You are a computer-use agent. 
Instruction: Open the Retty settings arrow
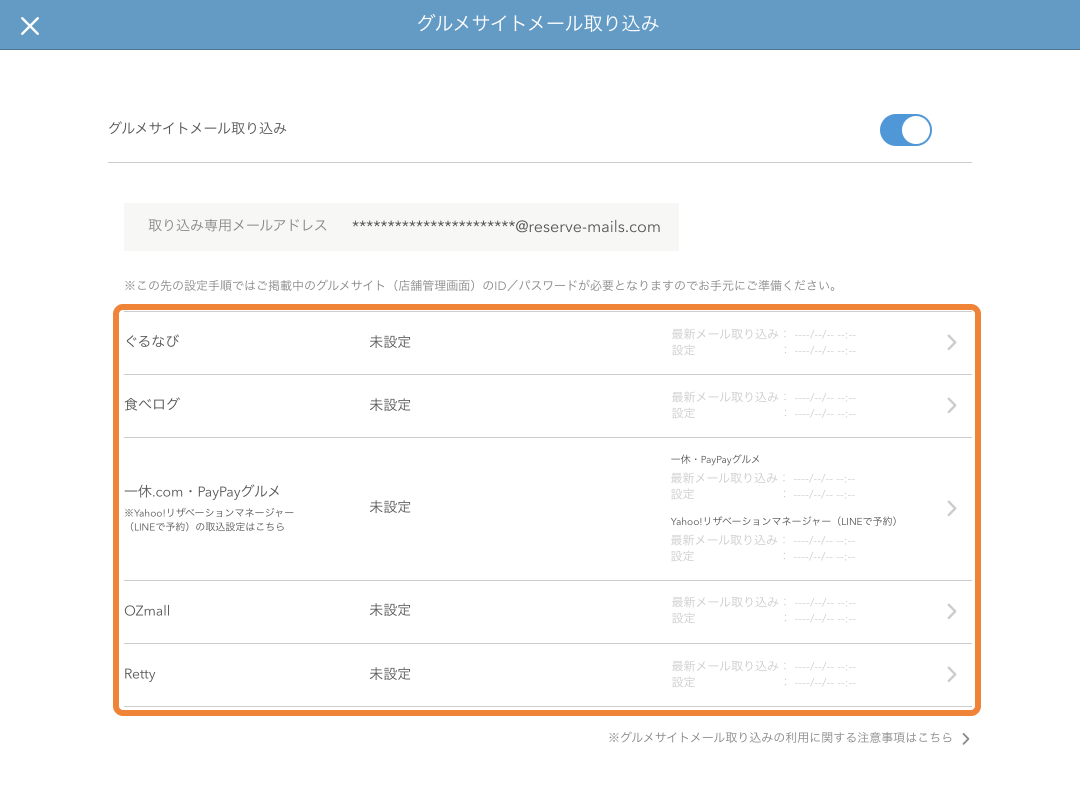[x=951, y=674]
